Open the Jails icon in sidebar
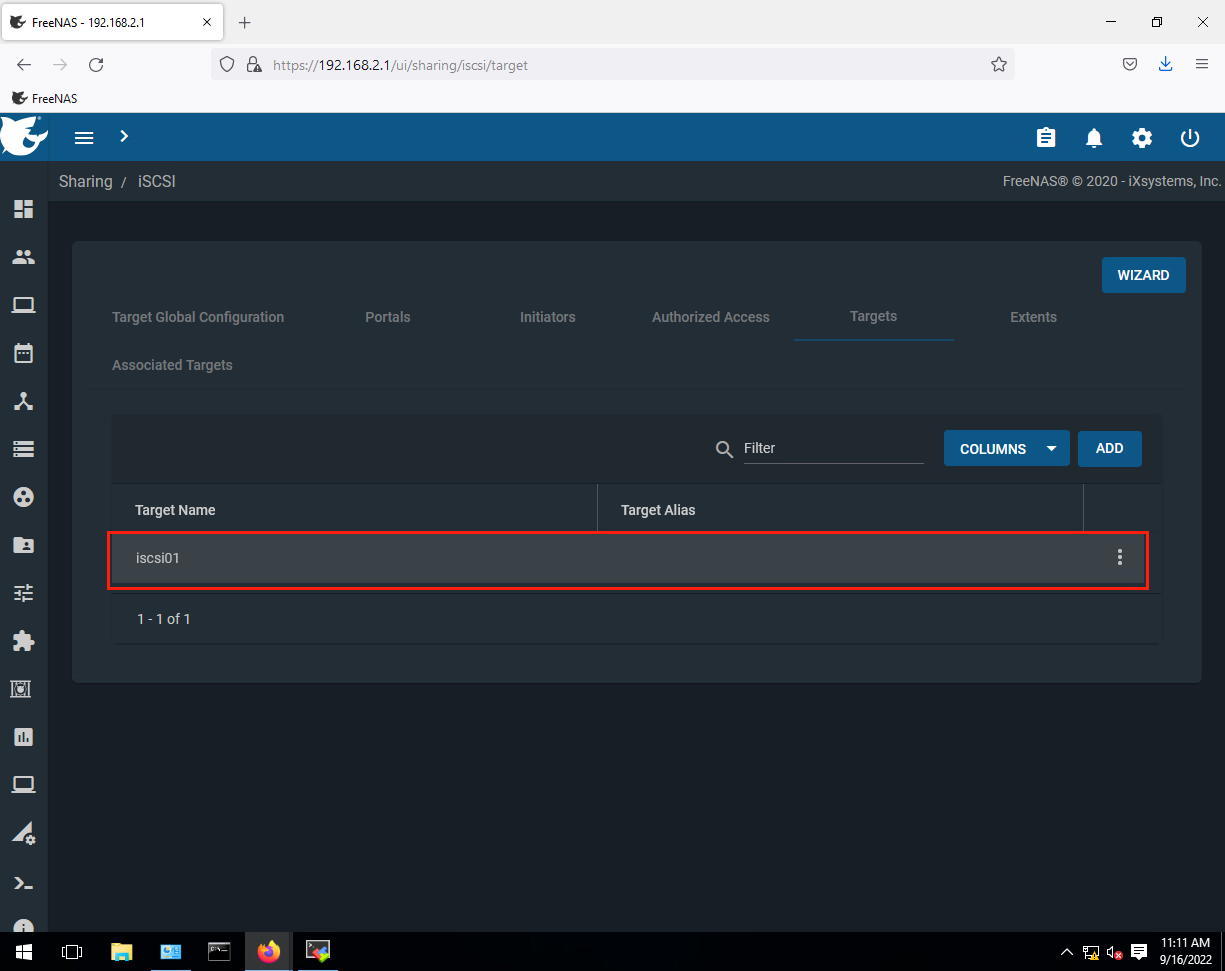Screen dimensions: 1225x971 click(x=23, y=689)
